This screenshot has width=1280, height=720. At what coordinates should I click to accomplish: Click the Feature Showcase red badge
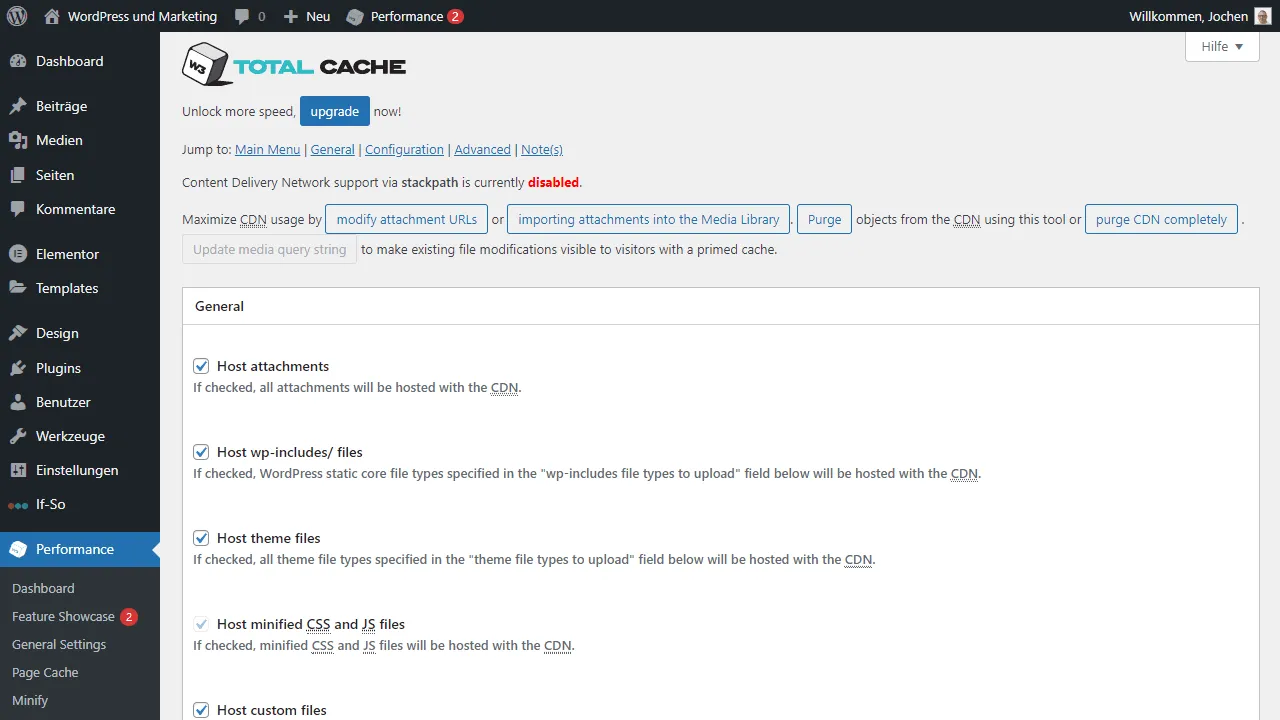click(129, 617)
